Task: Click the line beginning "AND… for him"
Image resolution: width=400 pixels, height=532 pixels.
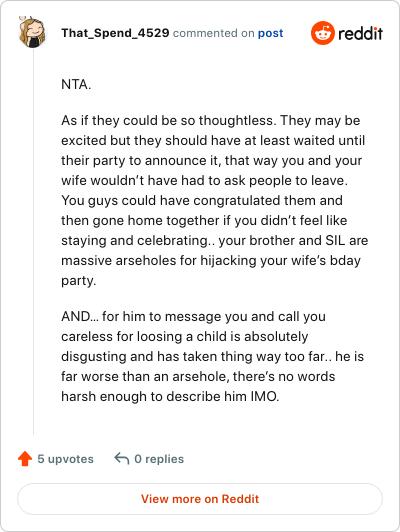Action: pyautogui.click(x=193, y=317)
